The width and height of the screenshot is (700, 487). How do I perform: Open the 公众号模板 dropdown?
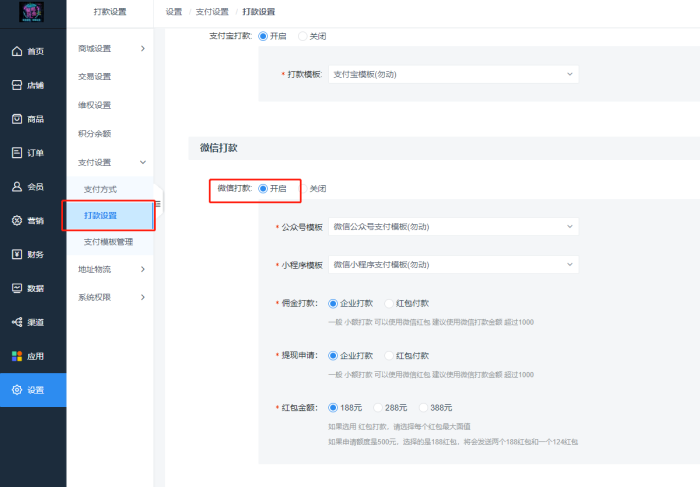coord(454,227)
